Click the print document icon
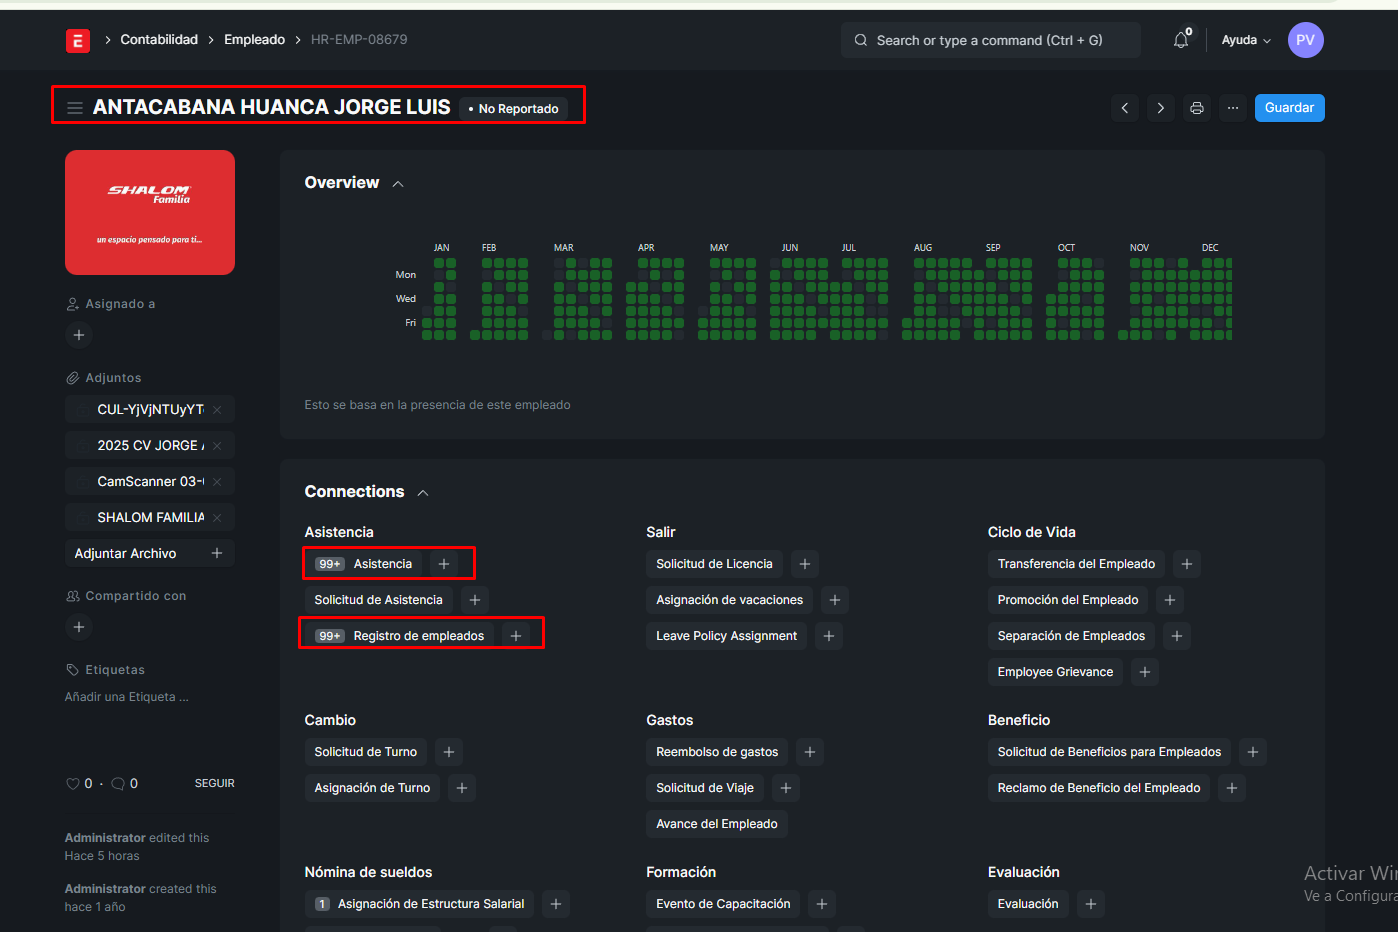The height and width of the screenshot is (932, 1398). coord(1196,108)
